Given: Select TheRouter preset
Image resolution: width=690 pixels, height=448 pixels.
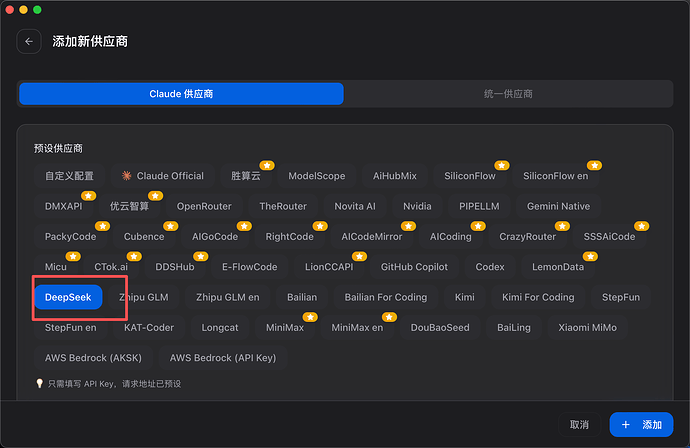Looking at the screenshot, I should tap(283, 206).
